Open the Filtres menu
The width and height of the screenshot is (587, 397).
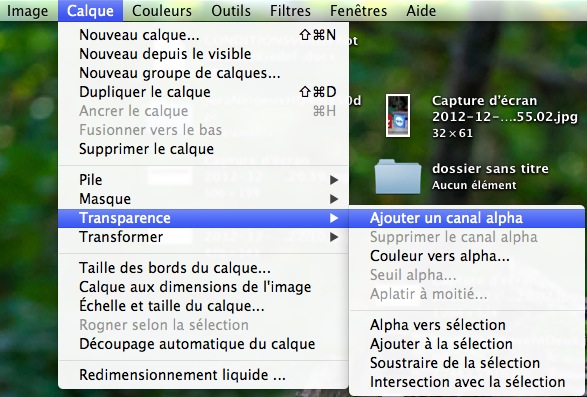(291, 10)
